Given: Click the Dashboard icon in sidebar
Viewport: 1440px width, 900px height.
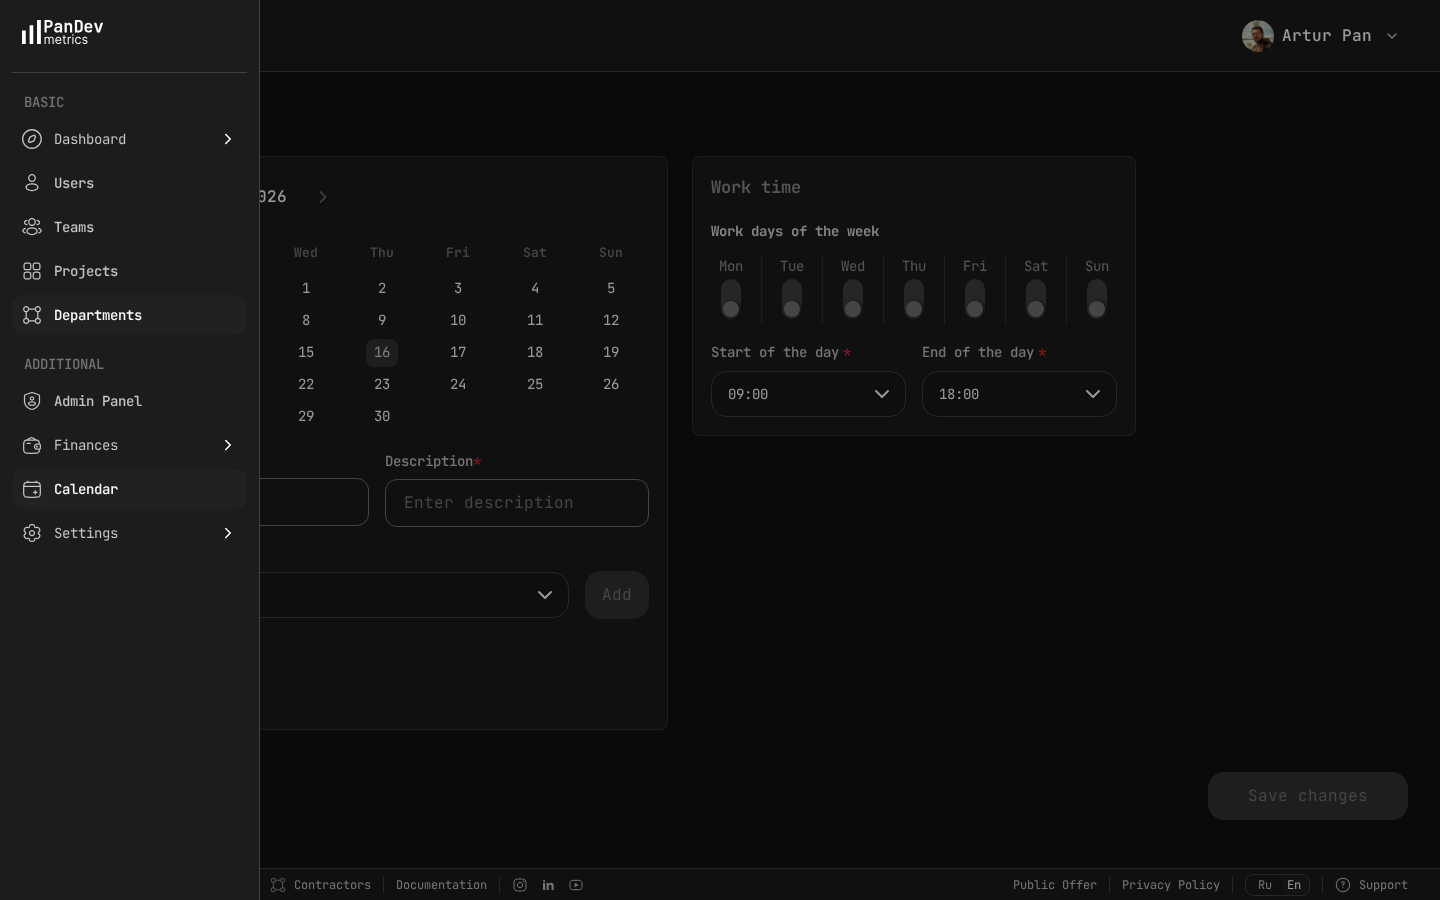Looking at the screenshot, I should (32, 139).
